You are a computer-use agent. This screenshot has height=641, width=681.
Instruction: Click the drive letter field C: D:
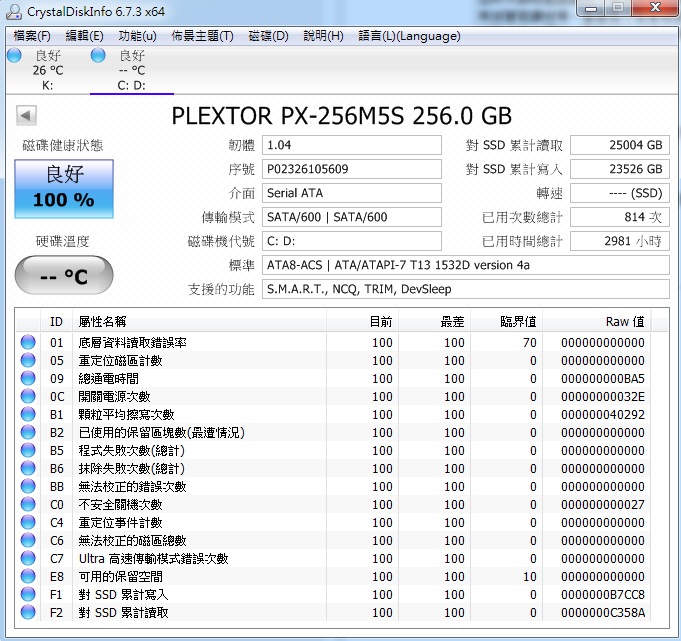pos(351,241)
